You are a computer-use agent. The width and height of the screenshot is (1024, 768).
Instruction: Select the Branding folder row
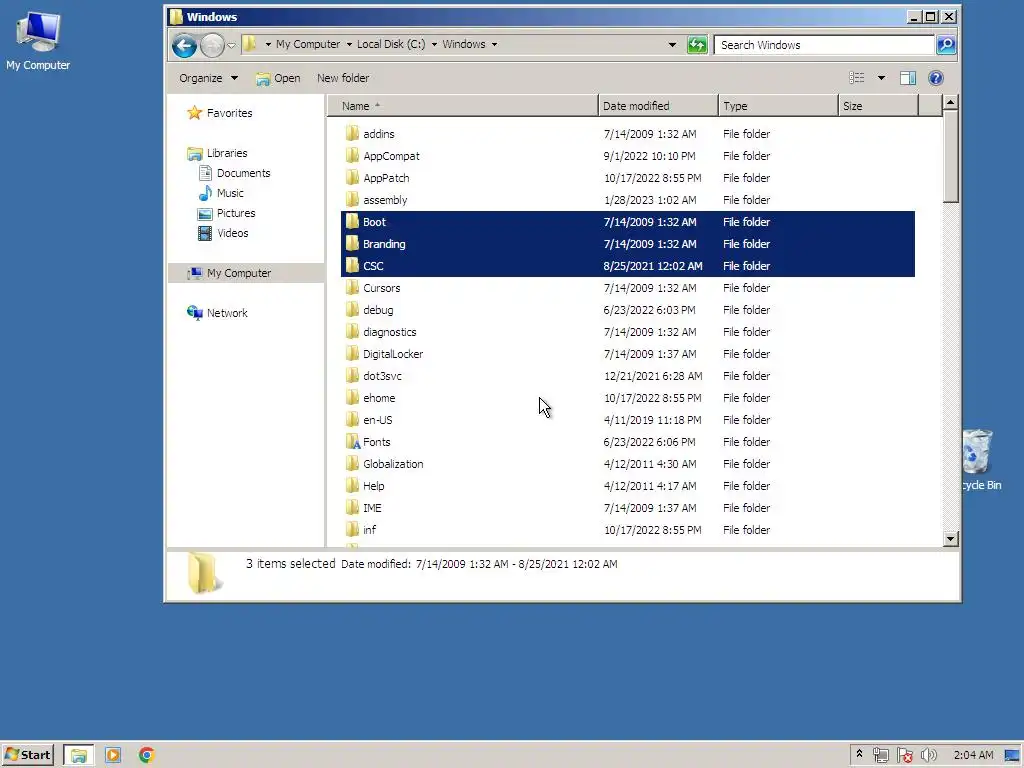tap(628, 244)
